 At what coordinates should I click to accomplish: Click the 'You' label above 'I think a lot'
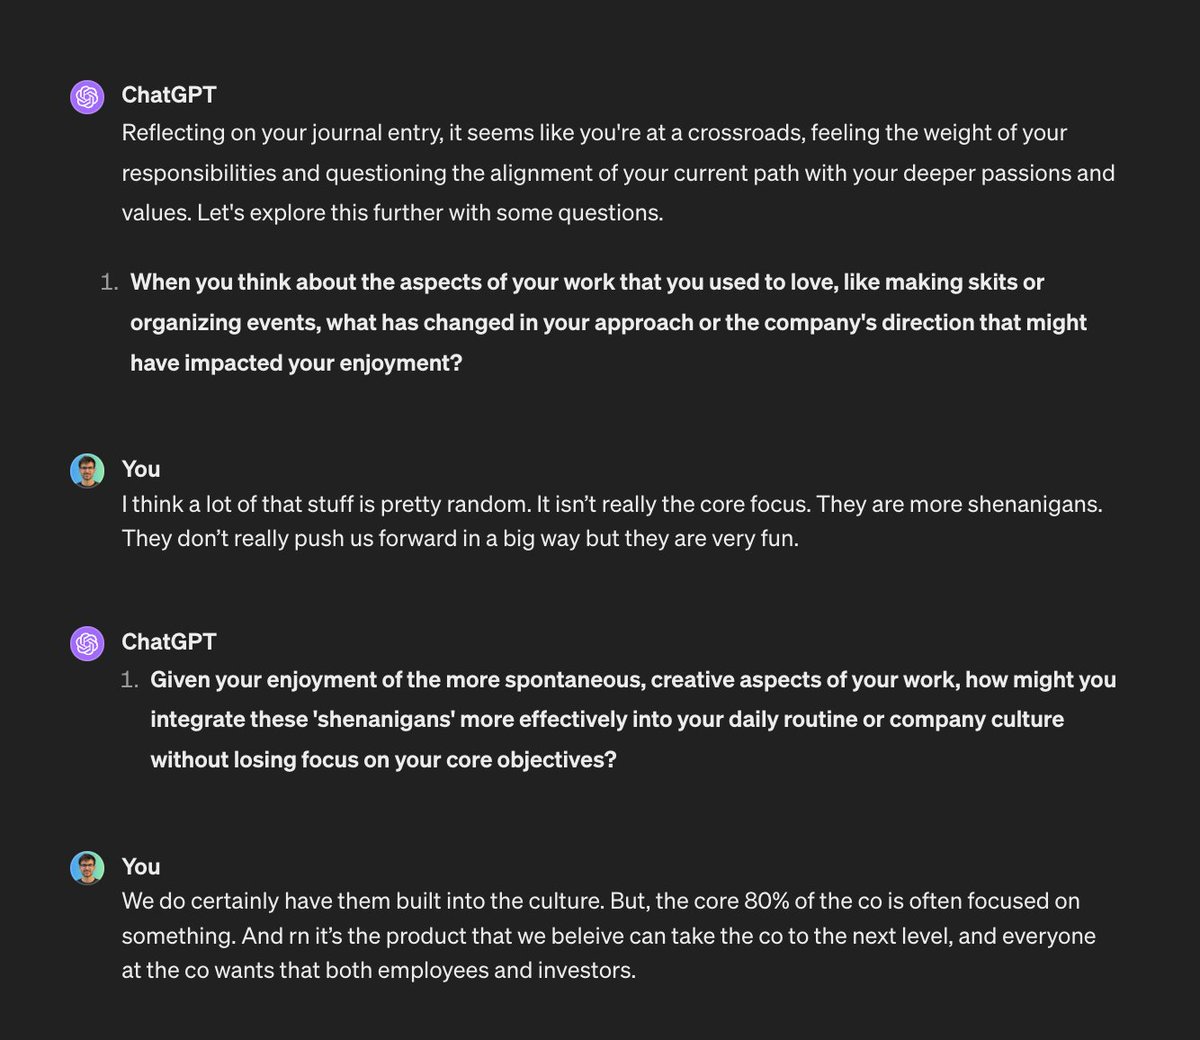tap(141, 469)
